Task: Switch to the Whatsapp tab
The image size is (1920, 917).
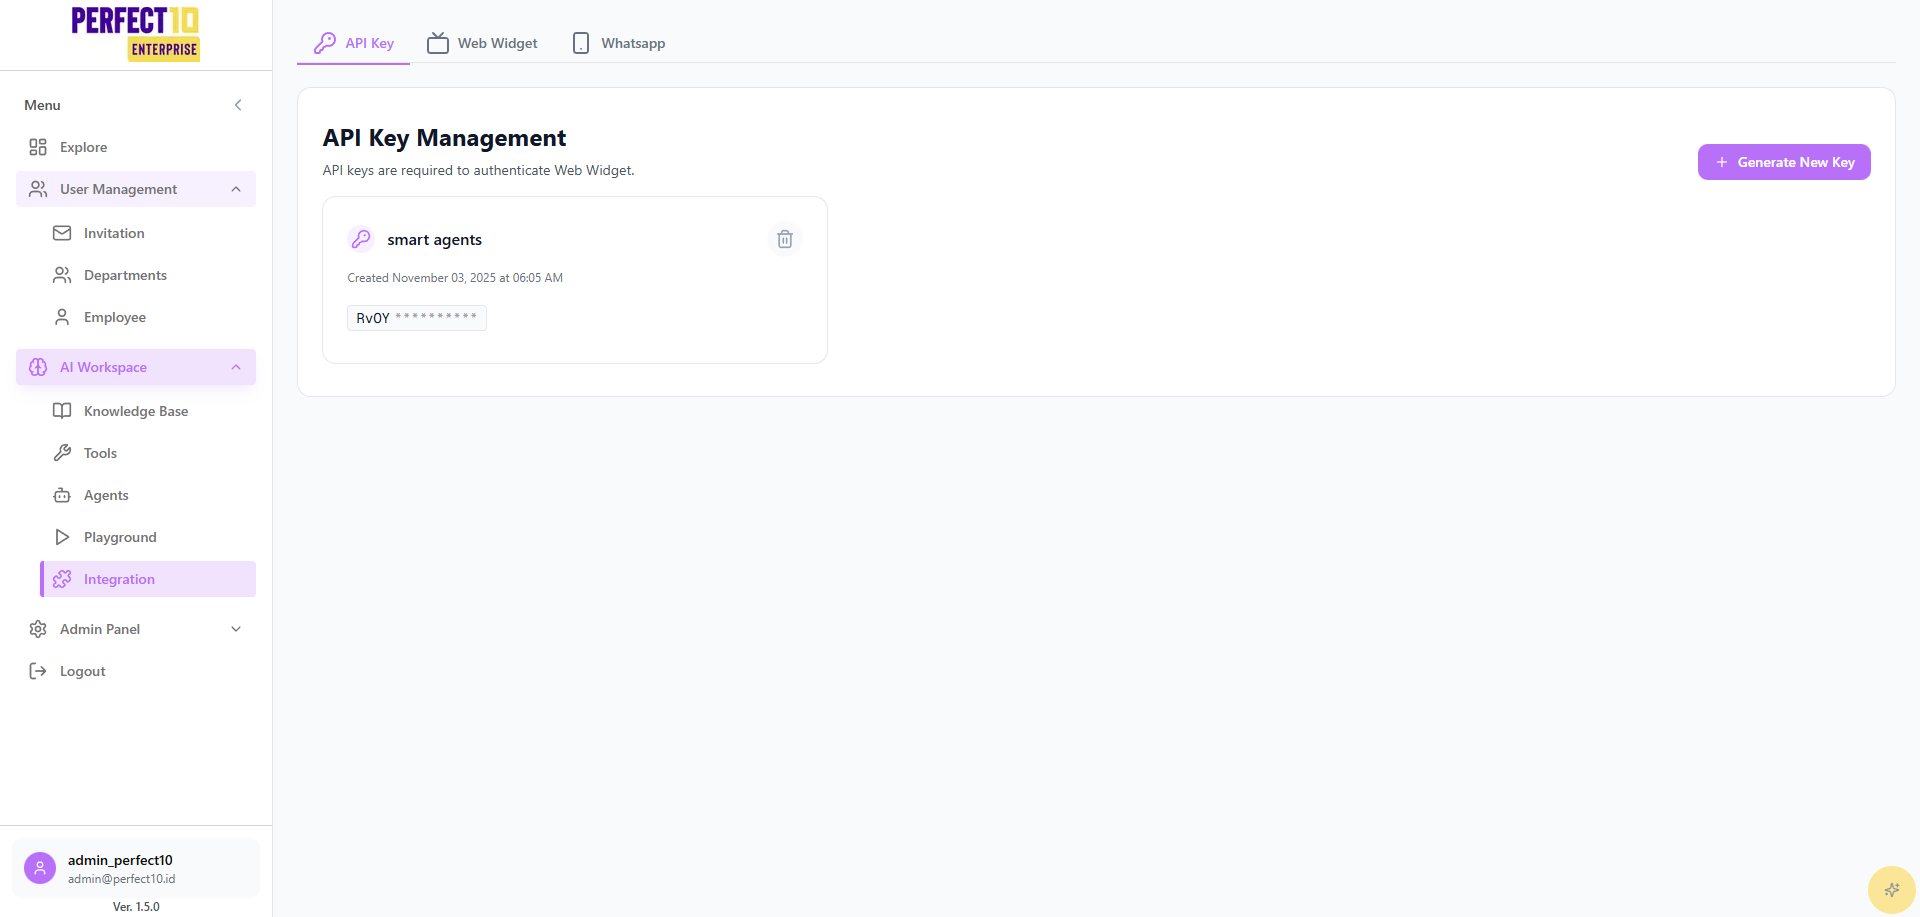Action: point(618,43)
